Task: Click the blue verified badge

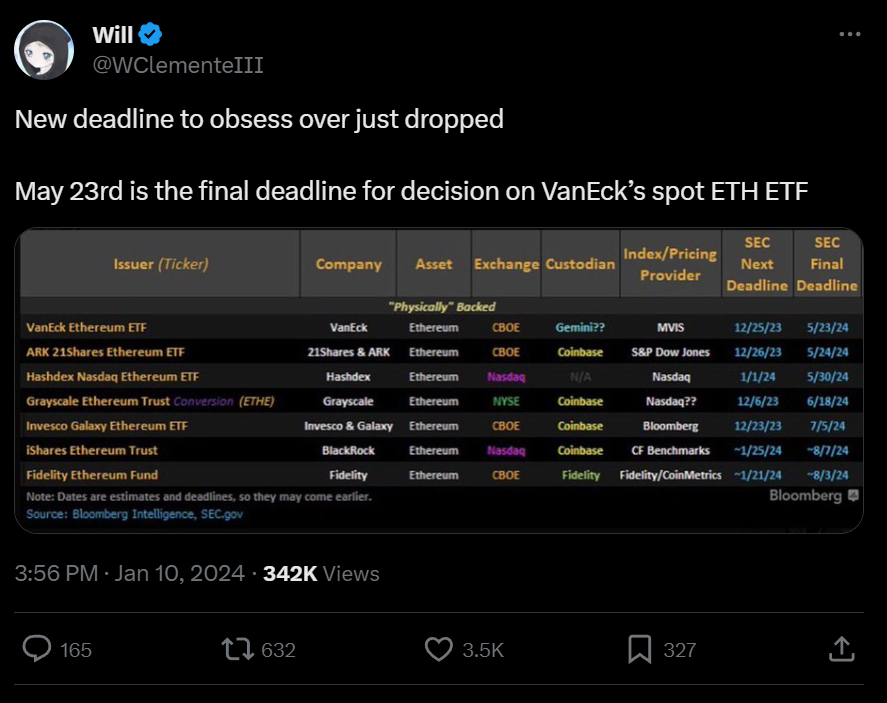Action: click(150, 36)
